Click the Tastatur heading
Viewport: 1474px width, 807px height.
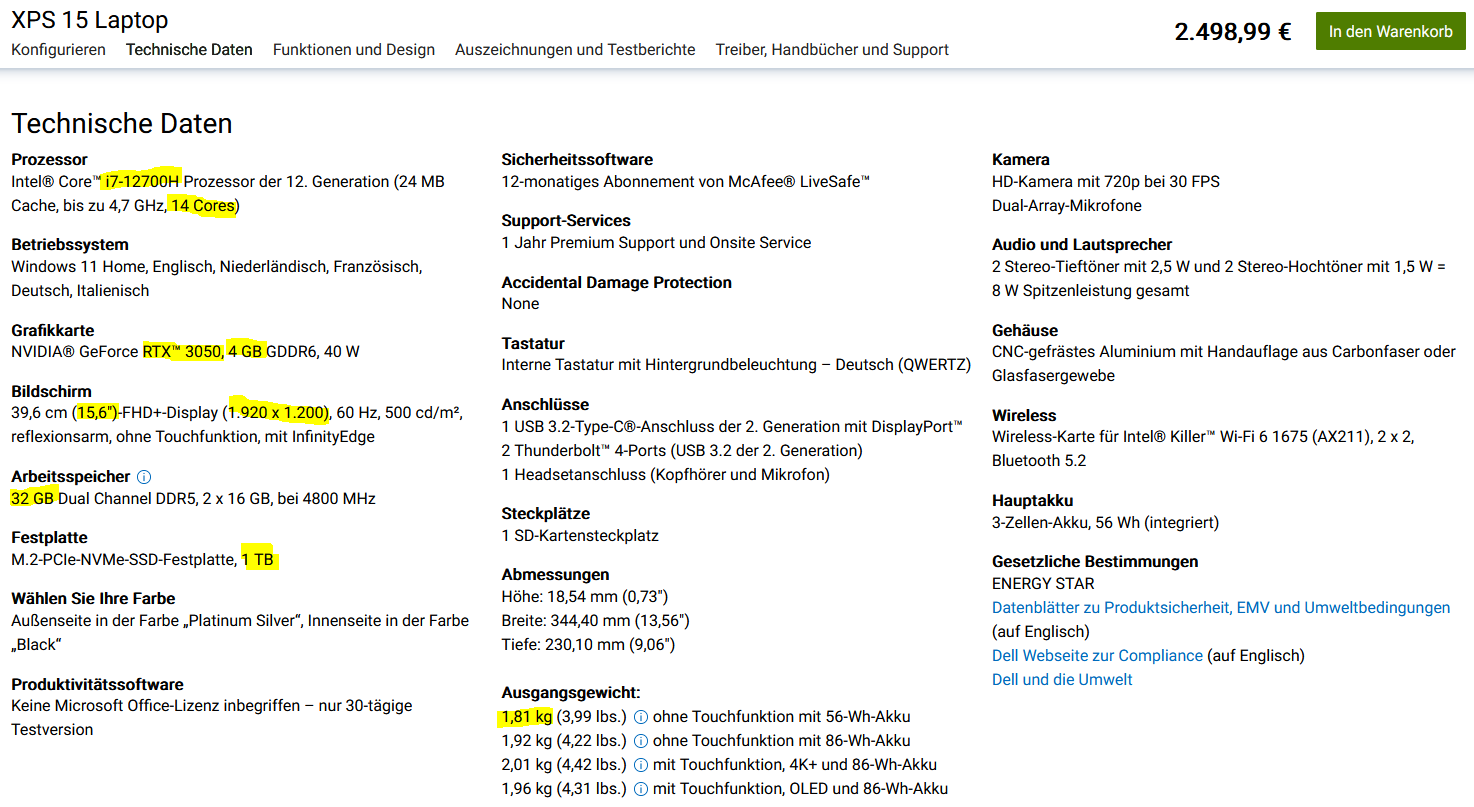coord(533,343)
